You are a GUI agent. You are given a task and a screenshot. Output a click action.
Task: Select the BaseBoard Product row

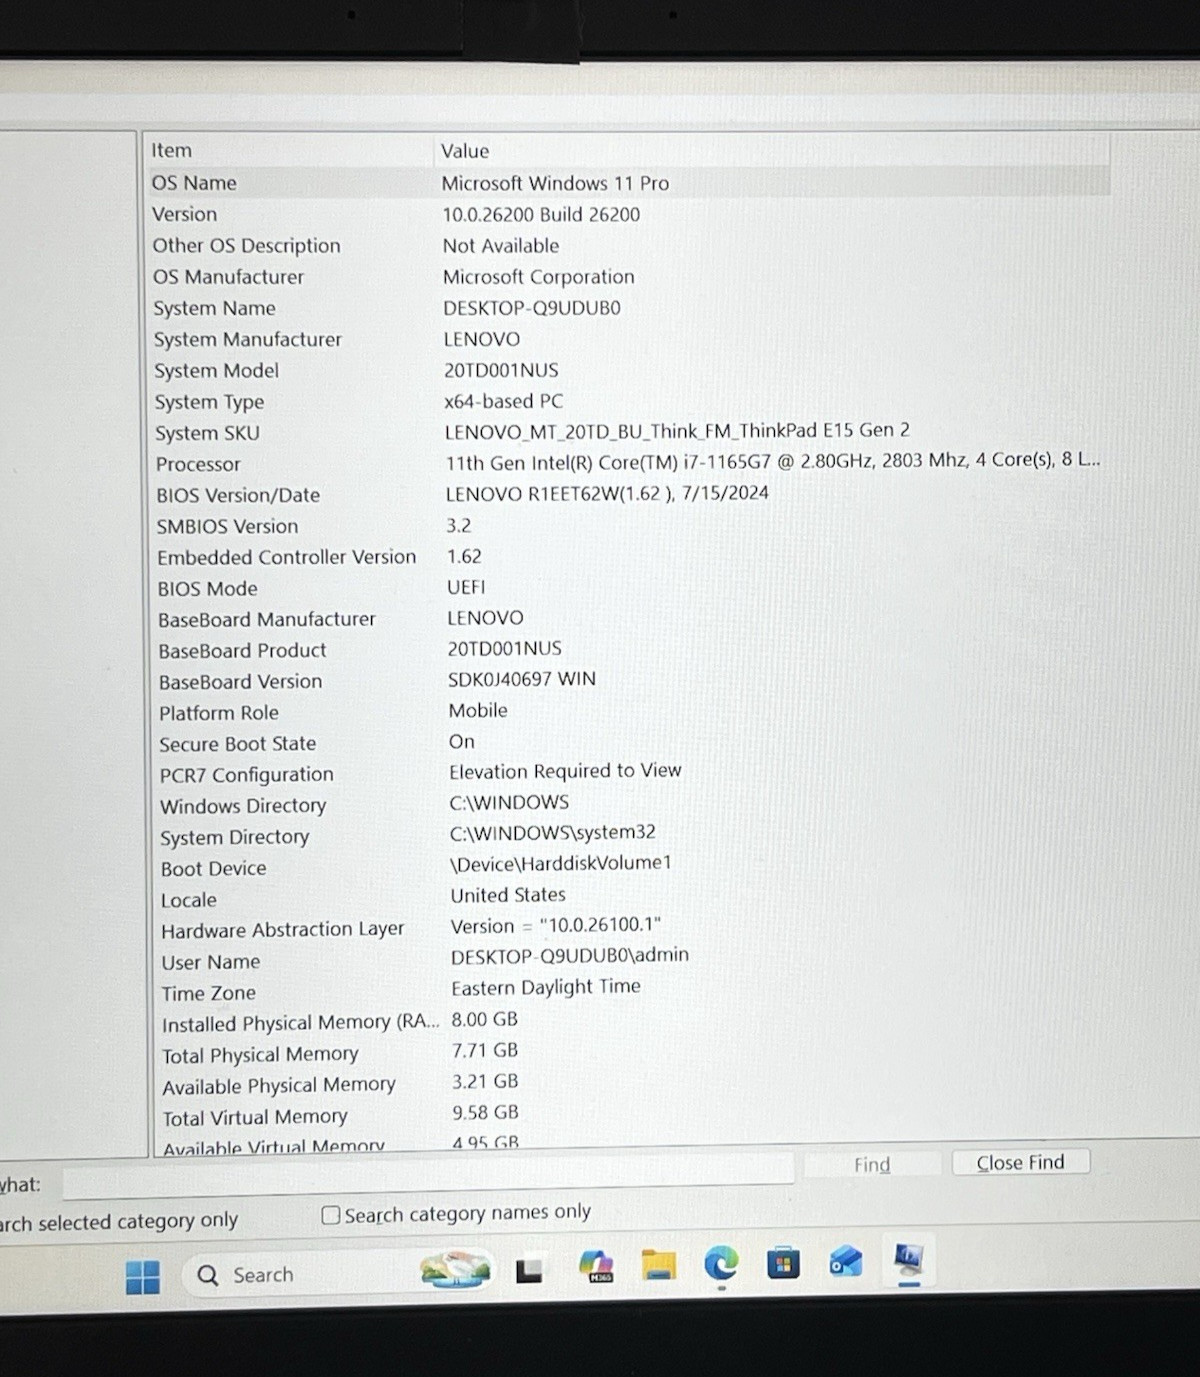click(x=628, y=649)
